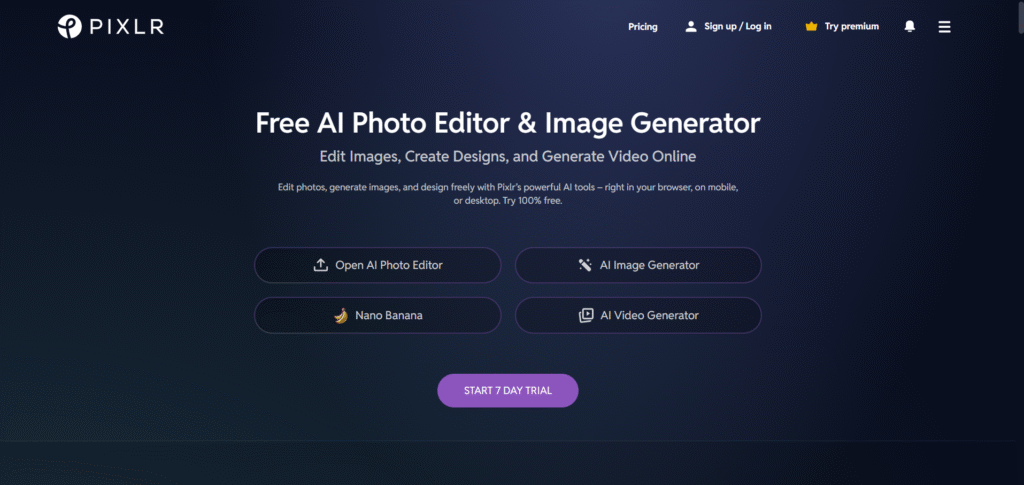Click the video play icon for AI Video Generator

tap(586, 315)
